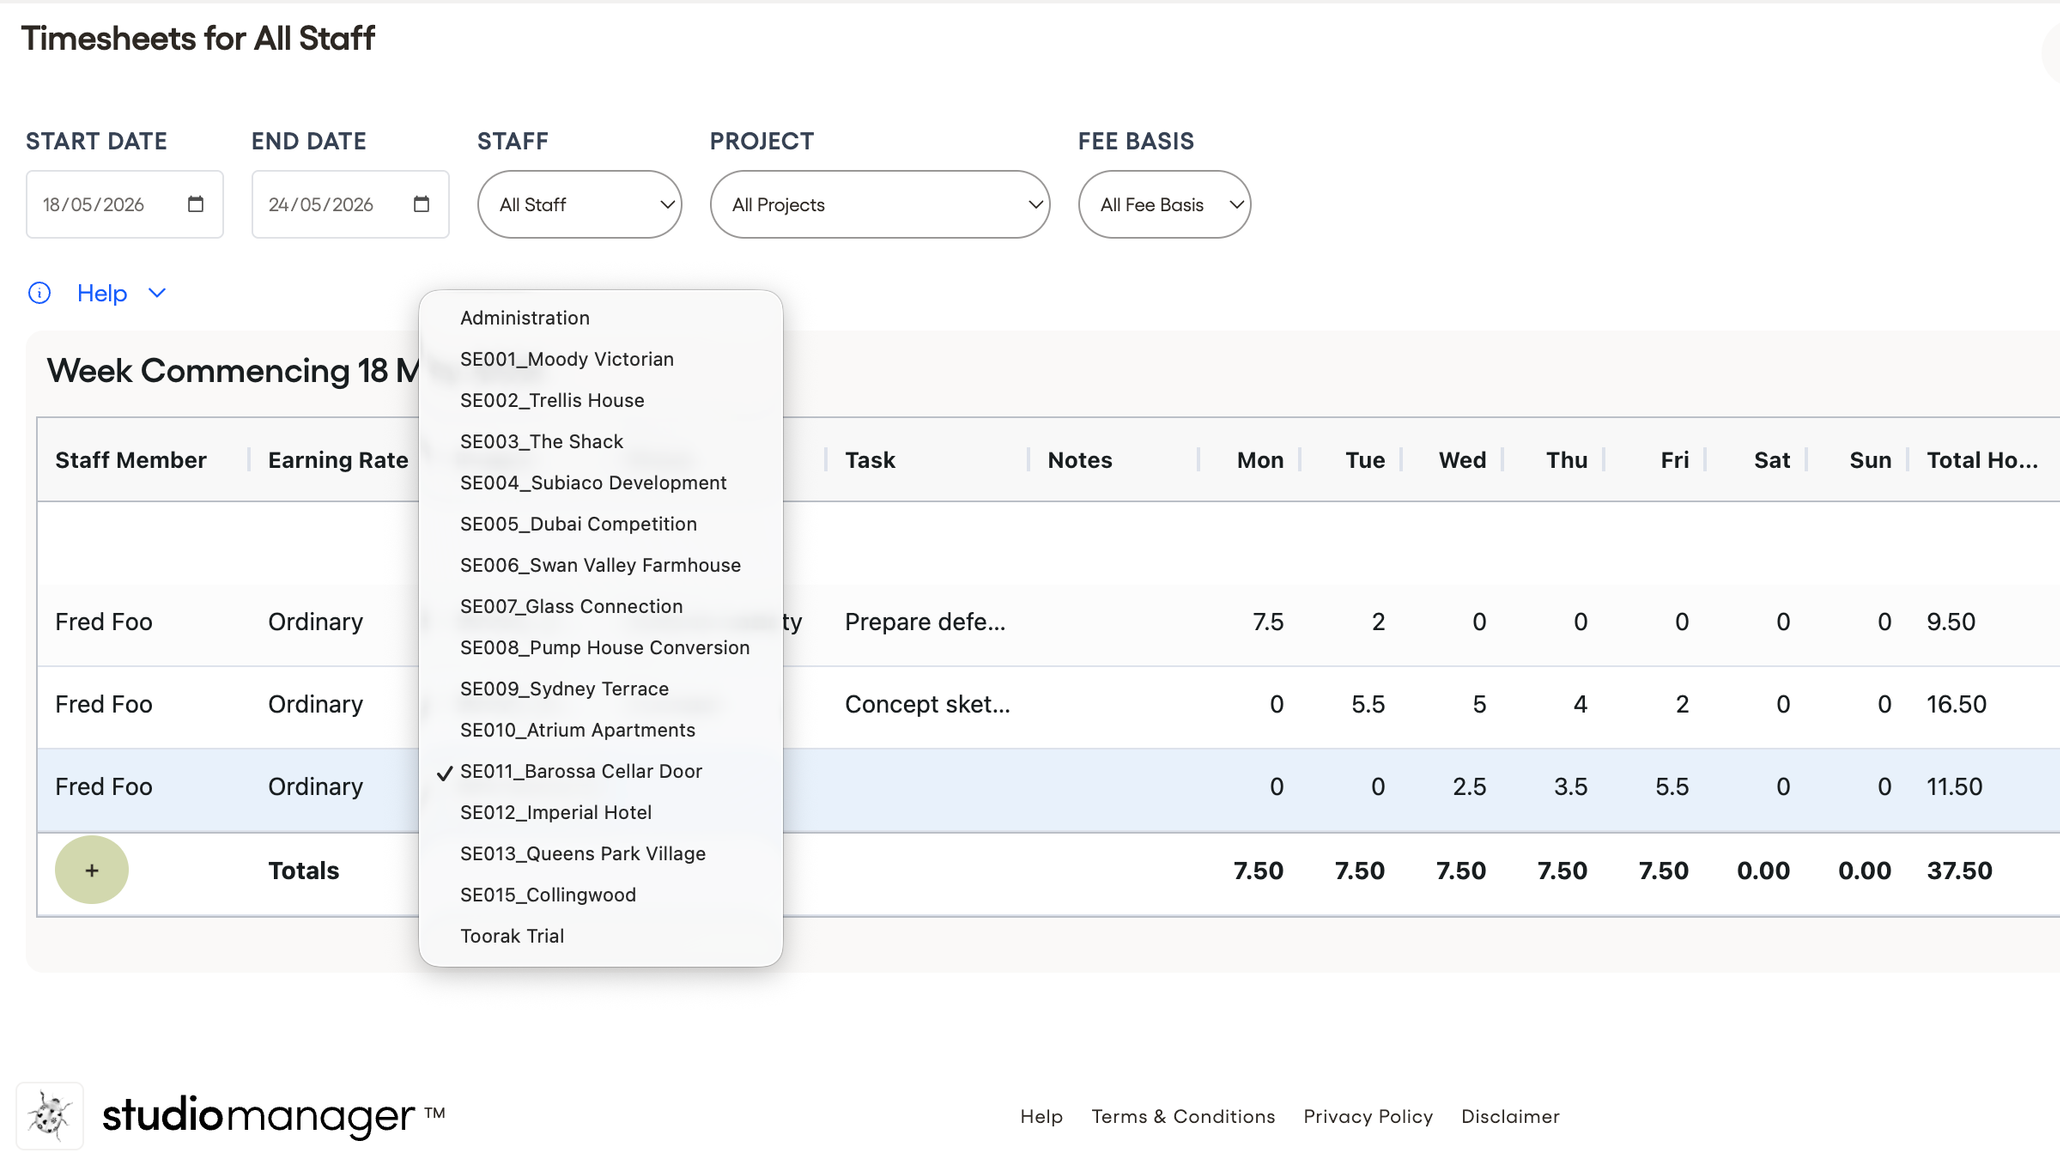Open the footer Help link
This screenshot has width=2060, height=1159.
[x=1041, y=1116]
